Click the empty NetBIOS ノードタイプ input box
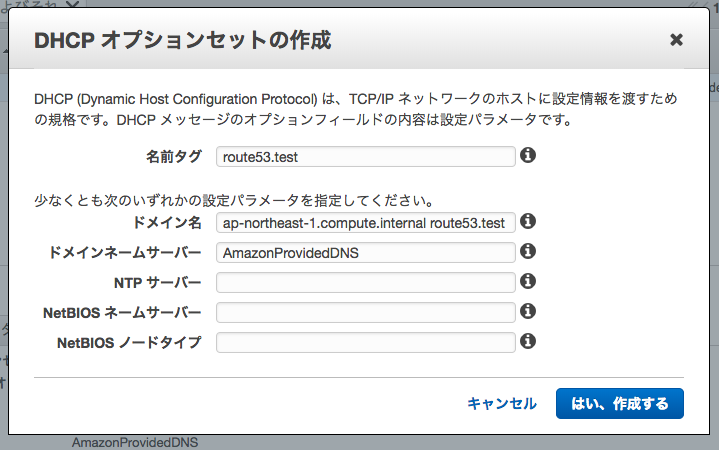The width and height of the screenshot is (719, 450). pos(365,342)
